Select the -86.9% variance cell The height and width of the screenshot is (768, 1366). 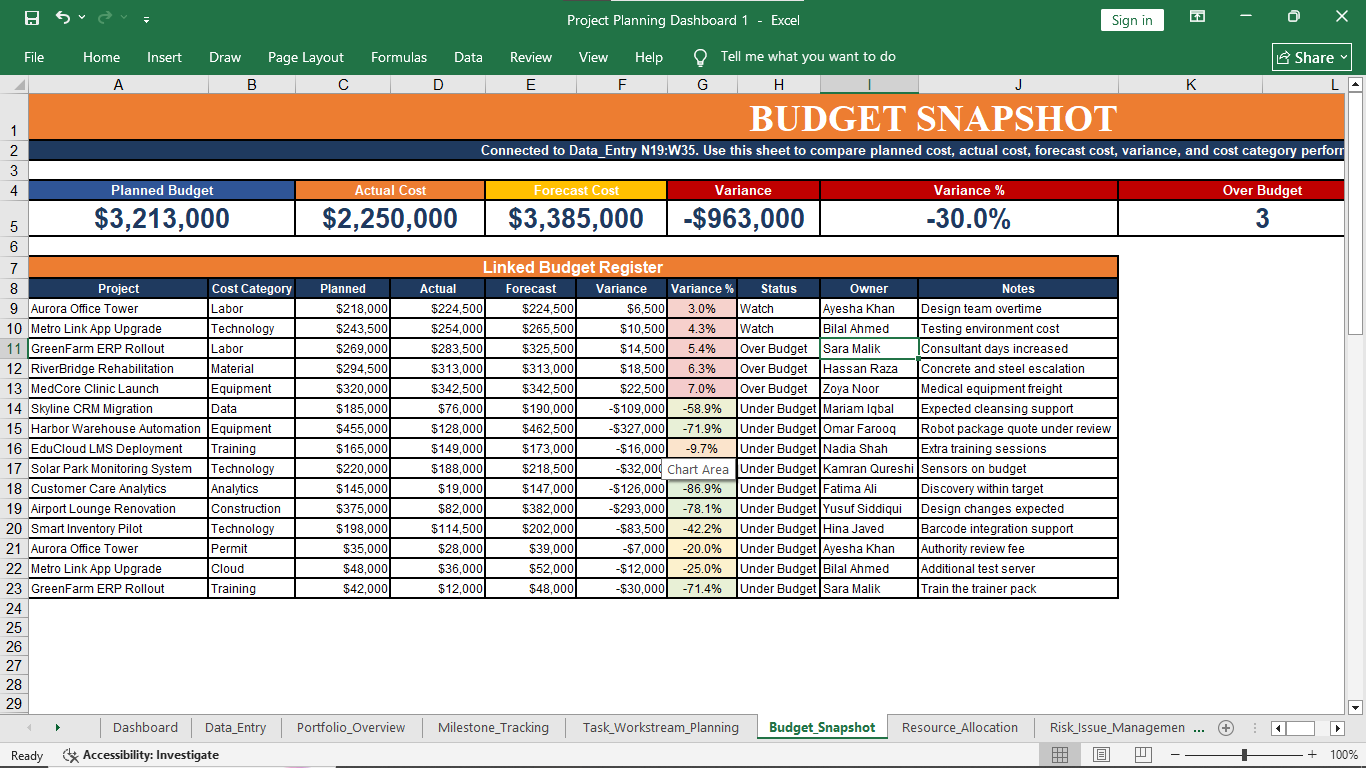pyautogui.click(x=702, y=489)
